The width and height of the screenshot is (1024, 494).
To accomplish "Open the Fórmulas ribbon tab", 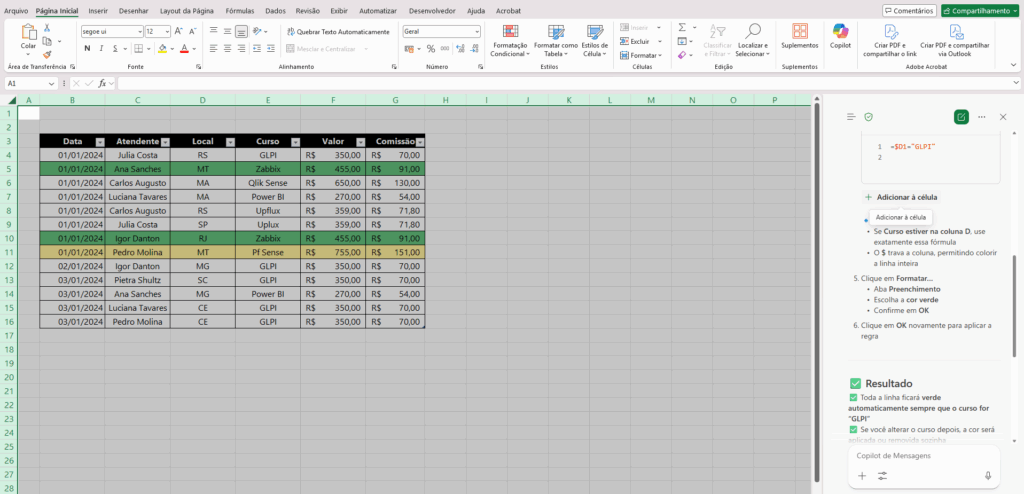I will [x=239, y=10].
